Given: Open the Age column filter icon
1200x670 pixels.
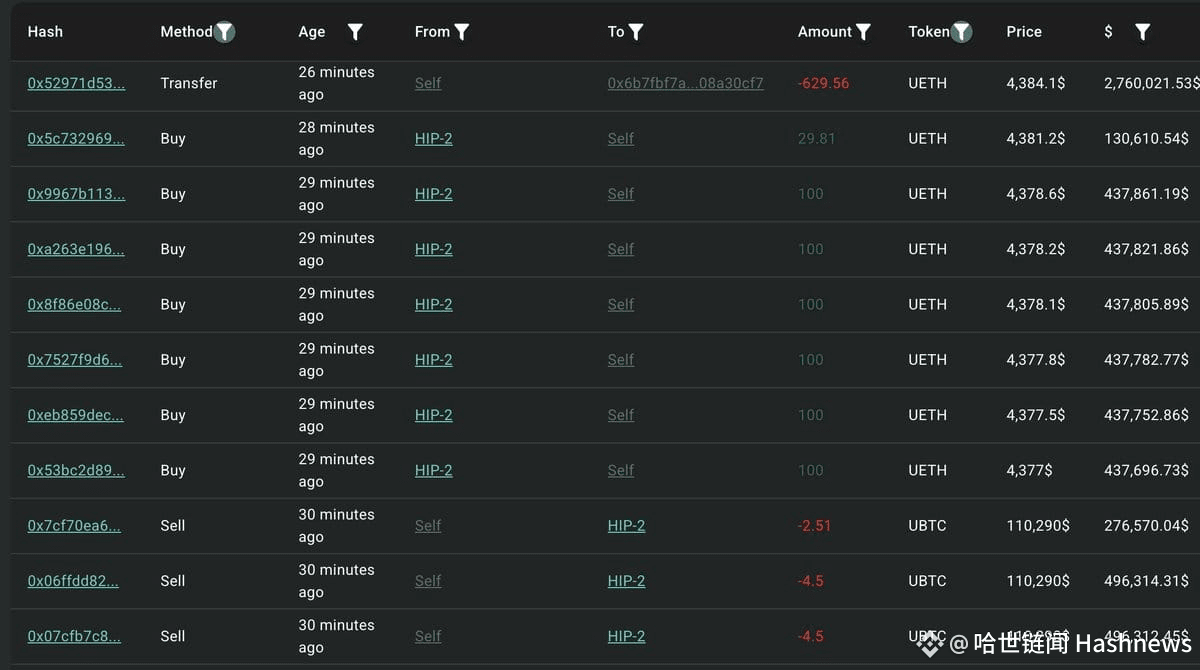Looking at the screenshot, I should tap(355, 32).
